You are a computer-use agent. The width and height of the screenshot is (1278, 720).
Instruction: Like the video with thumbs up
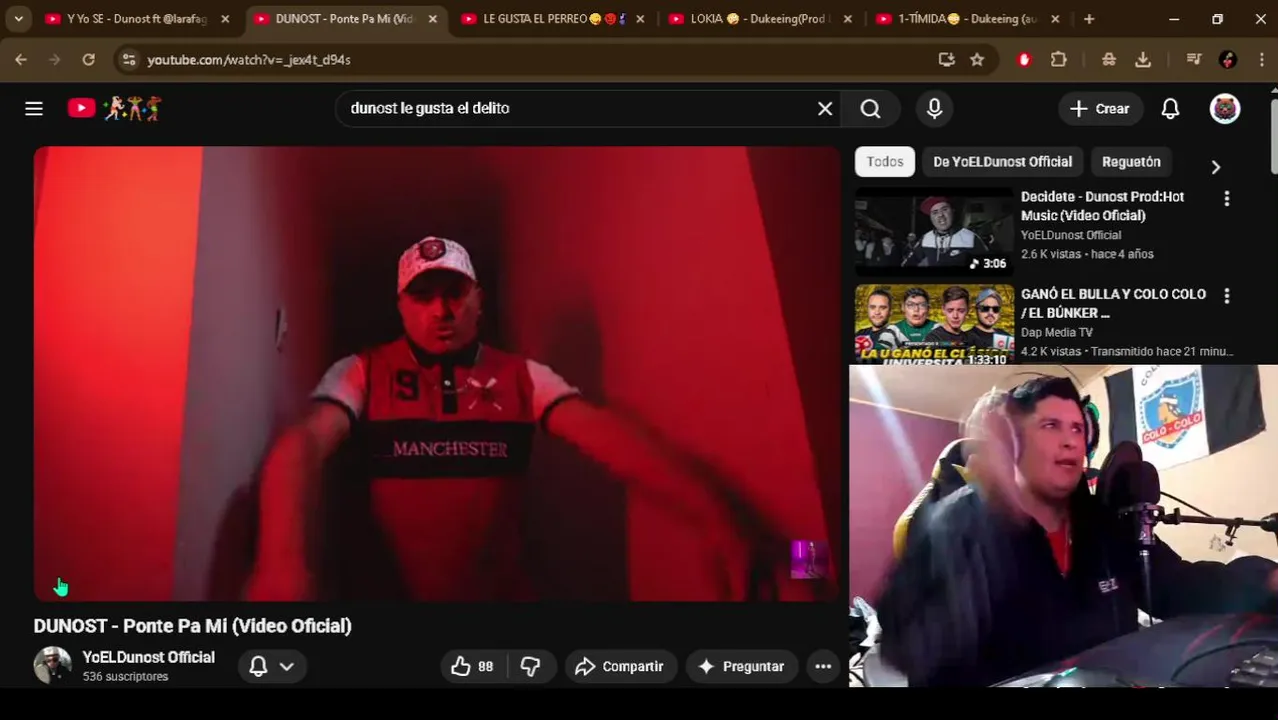473,666
